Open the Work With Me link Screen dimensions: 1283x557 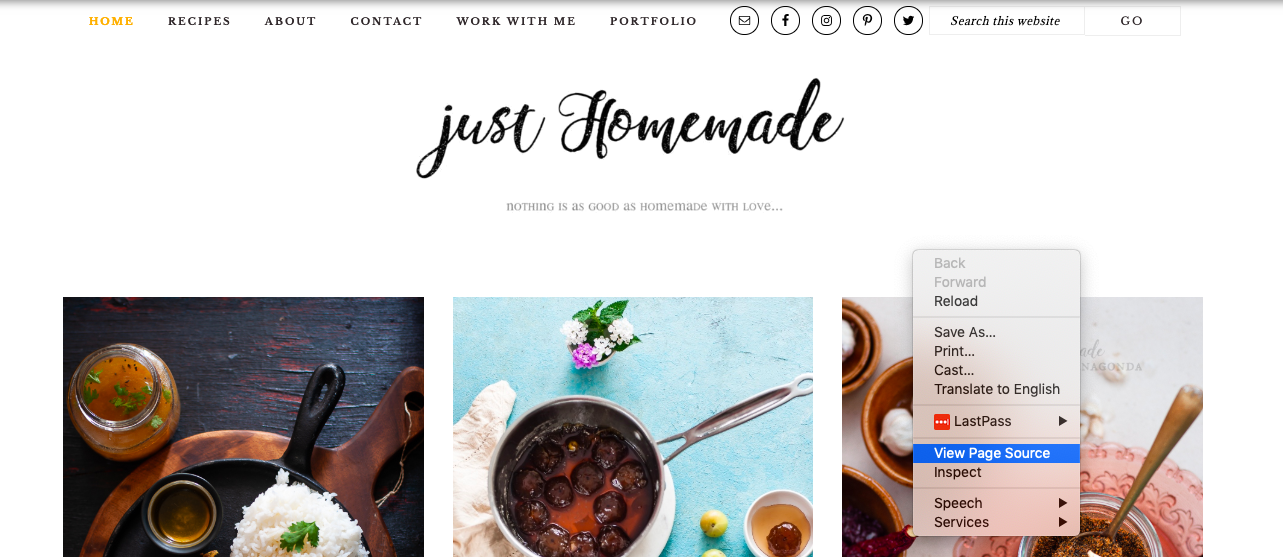pyautogui.click(x=516, y=21)
